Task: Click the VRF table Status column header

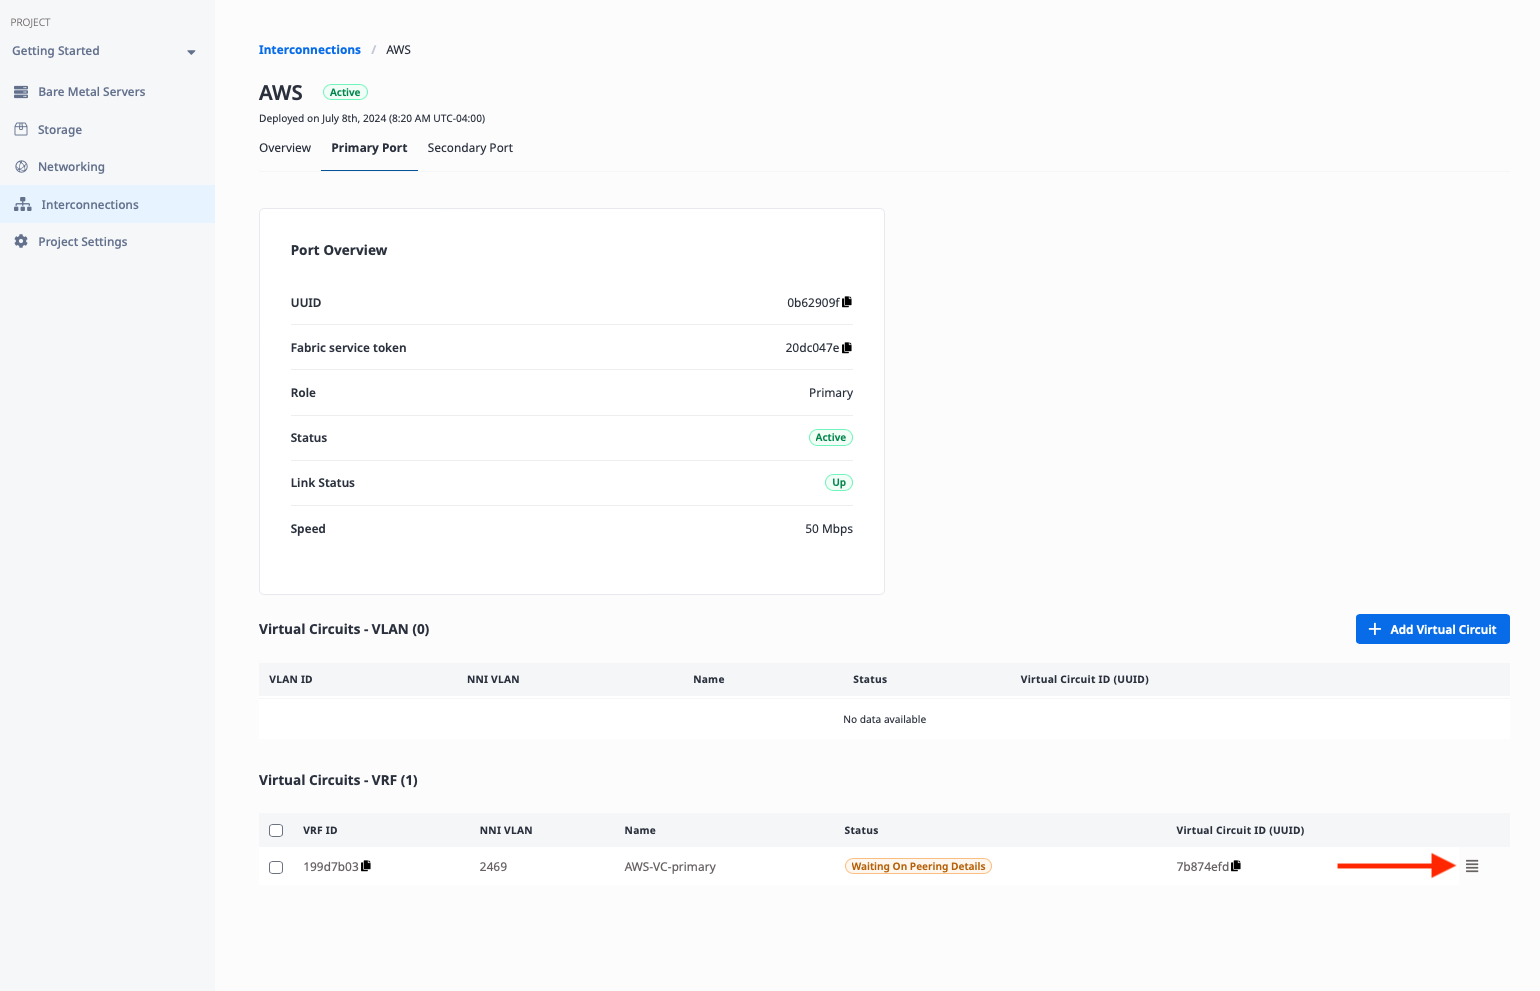Action: click(x=861, y=830)
